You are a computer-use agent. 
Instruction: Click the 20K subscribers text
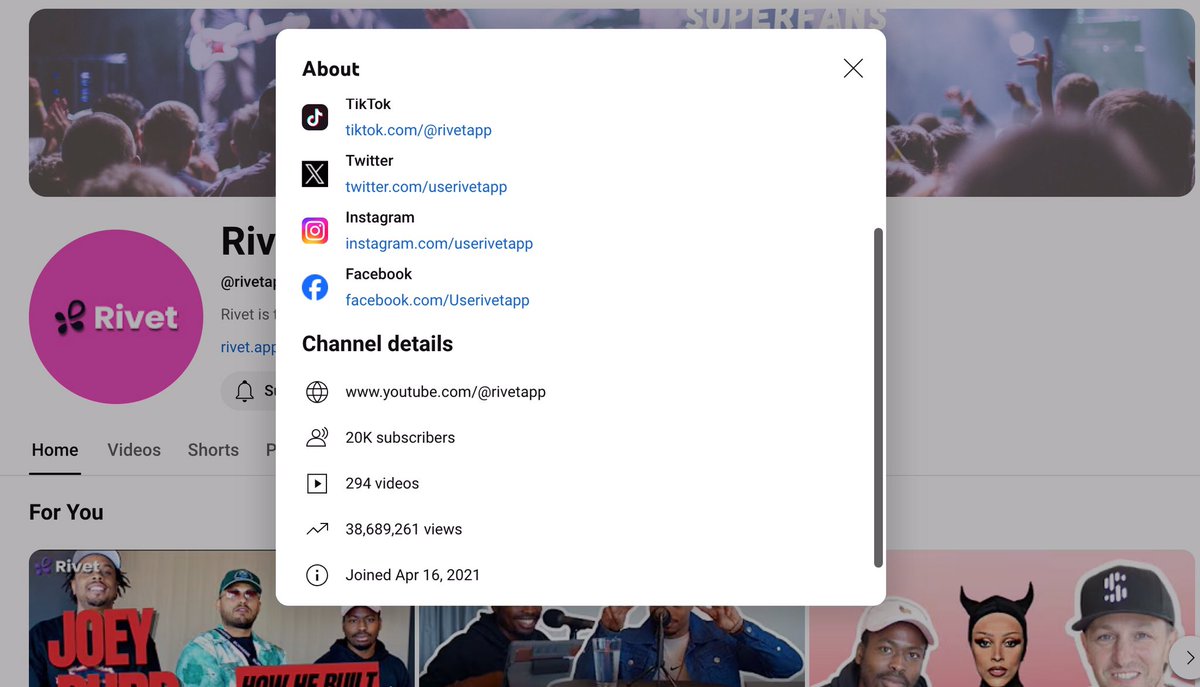[400, 437]
